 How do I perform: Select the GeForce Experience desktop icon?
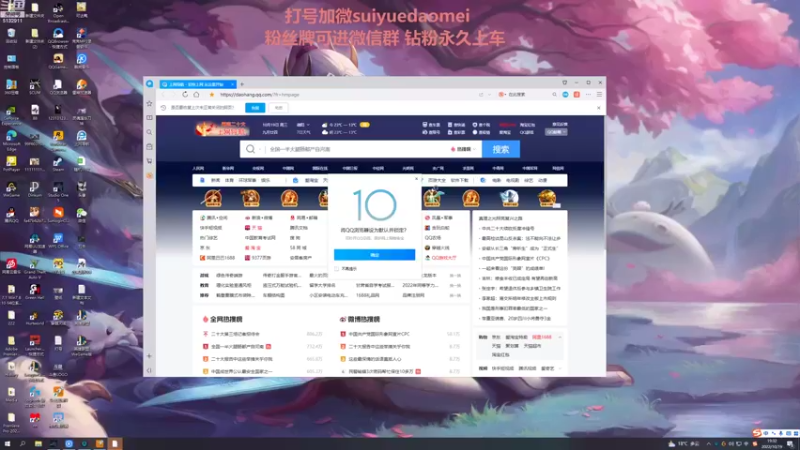[x=11, y=115]
